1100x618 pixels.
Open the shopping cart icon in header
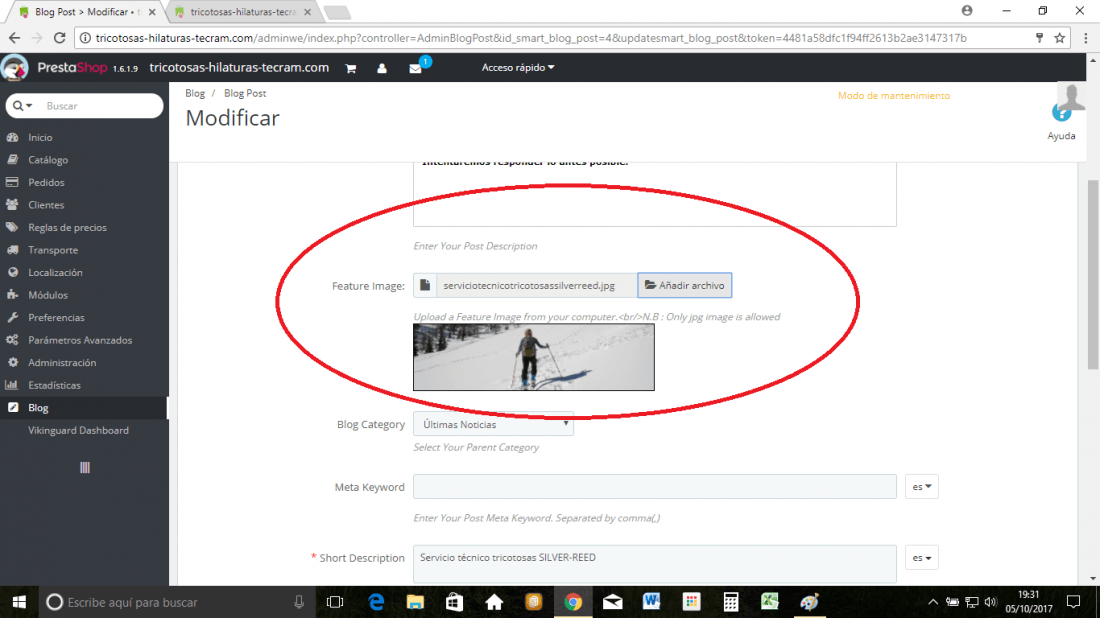click(351, 68)
